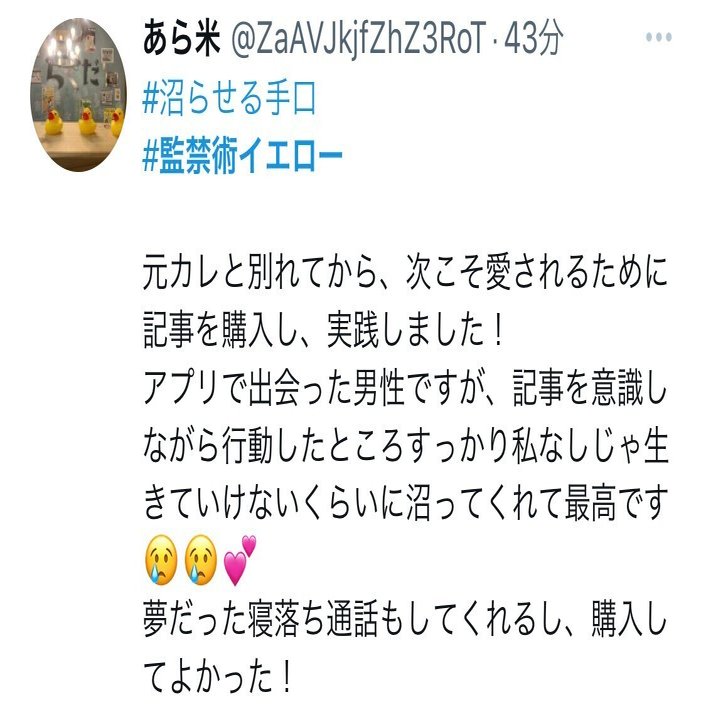Open the rubber duck profile avatar

point(78,95)
